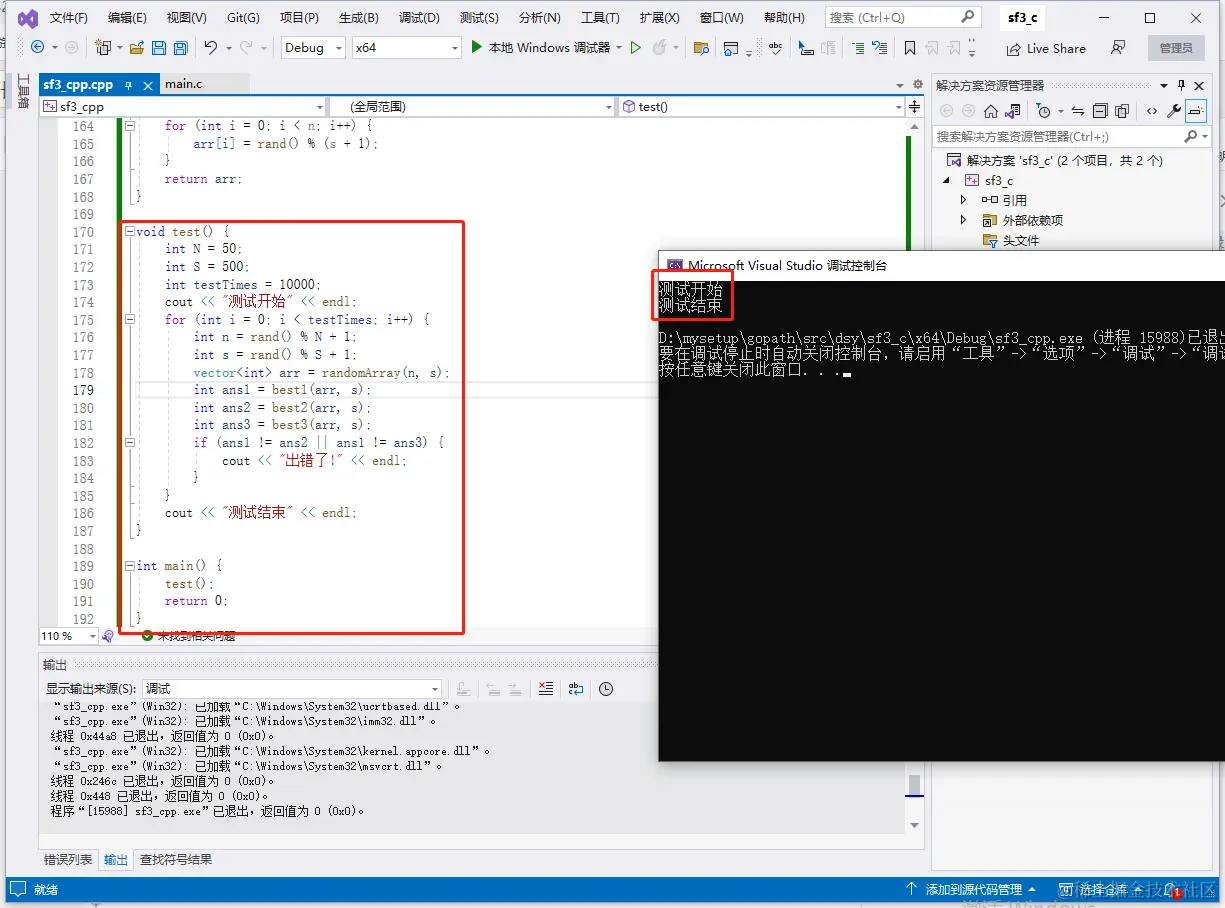Switch to the main.c tab

point(184,84)
